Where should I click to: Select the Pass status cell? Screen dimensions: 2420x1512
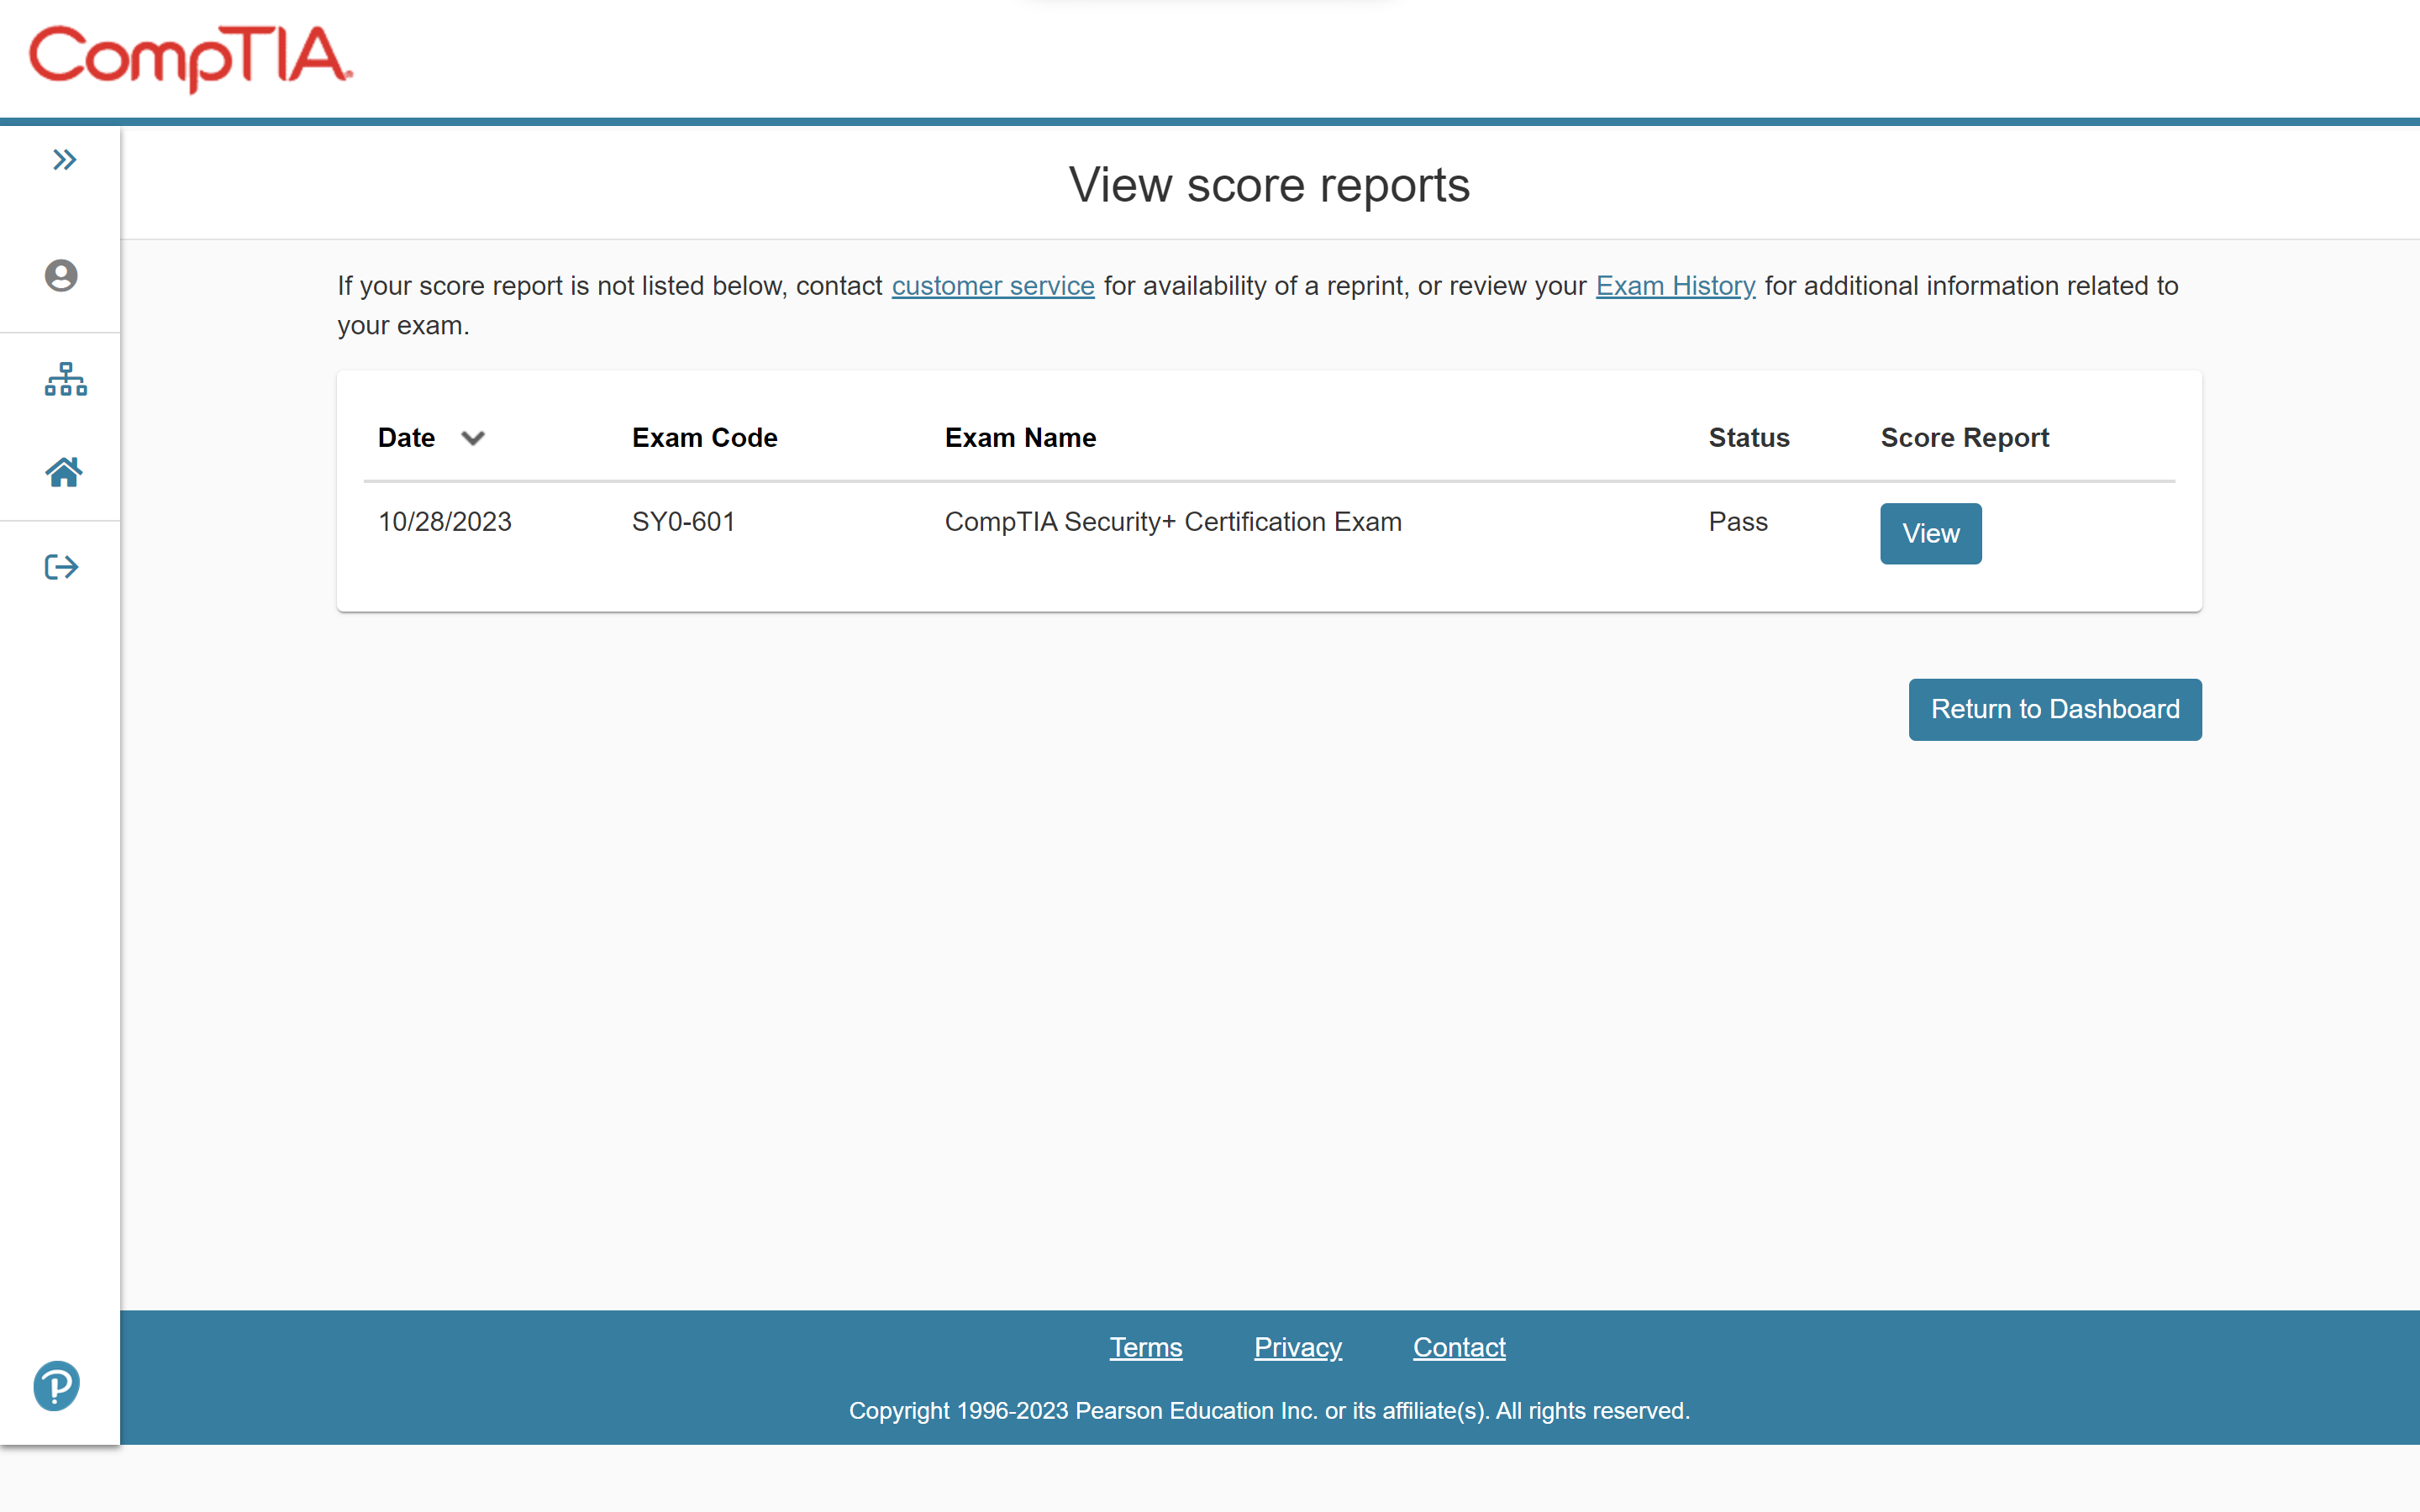[1738, 522]
